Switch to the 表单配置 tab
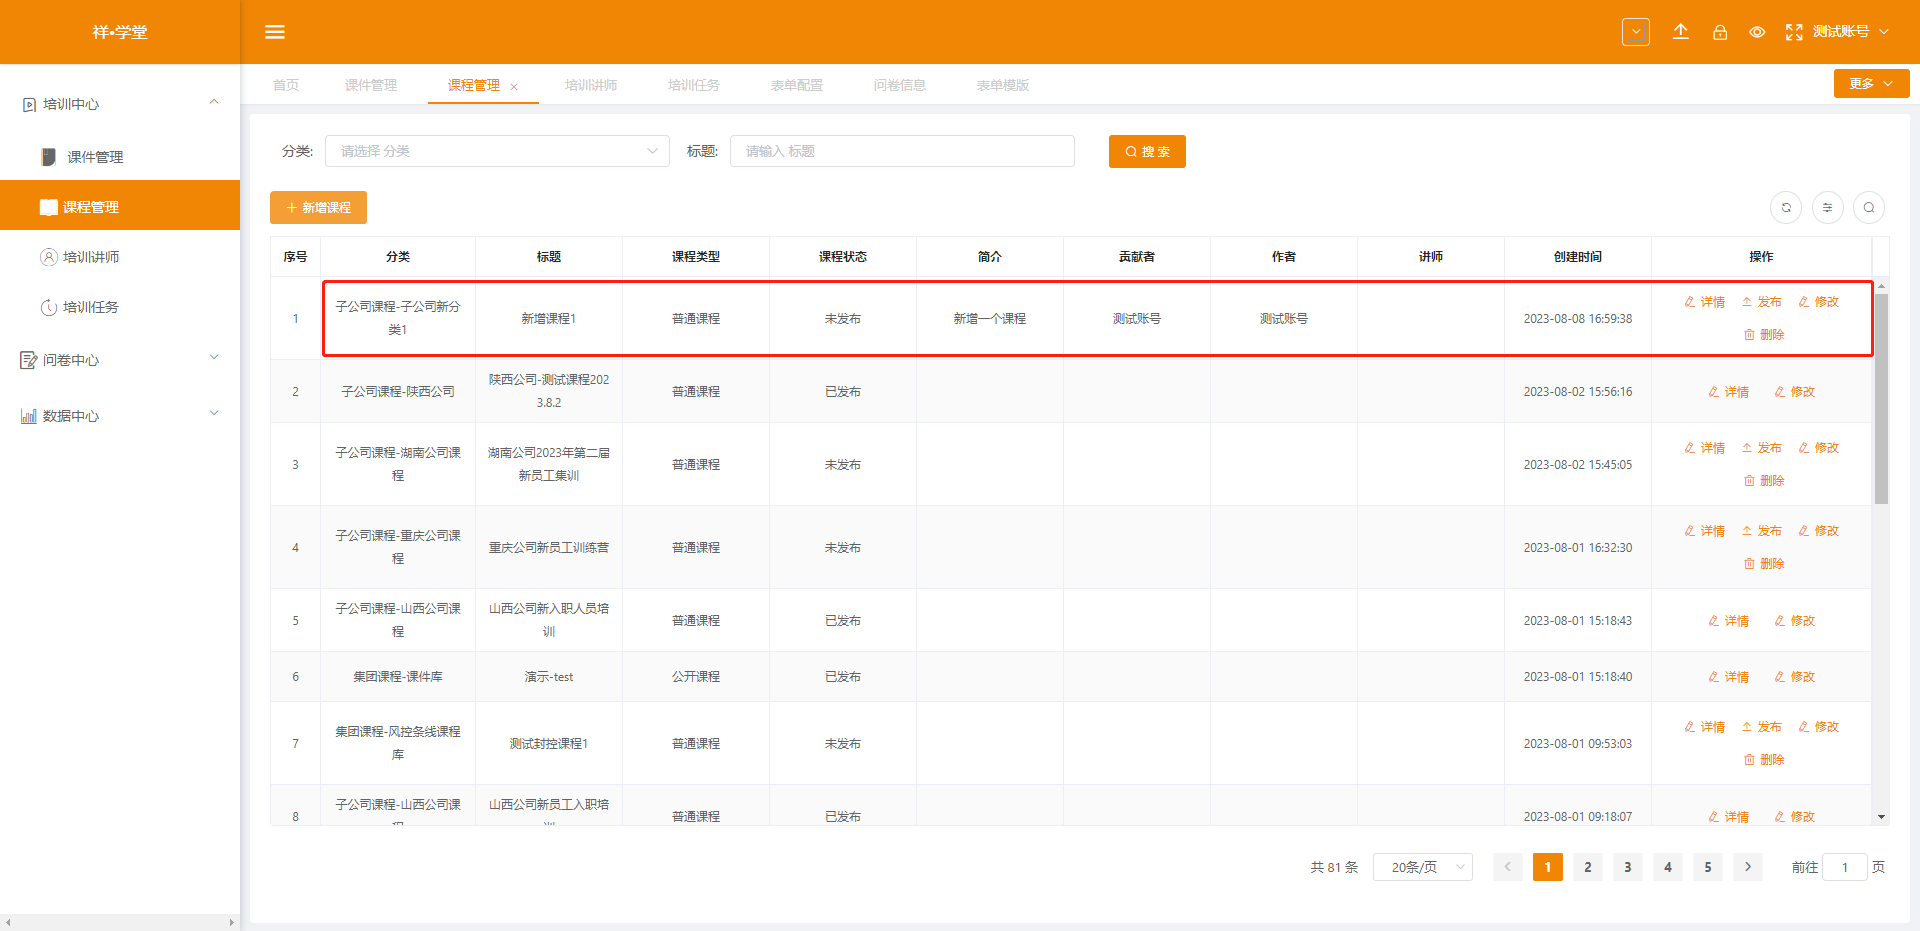 pyautogui.click(x=797, y=85)
